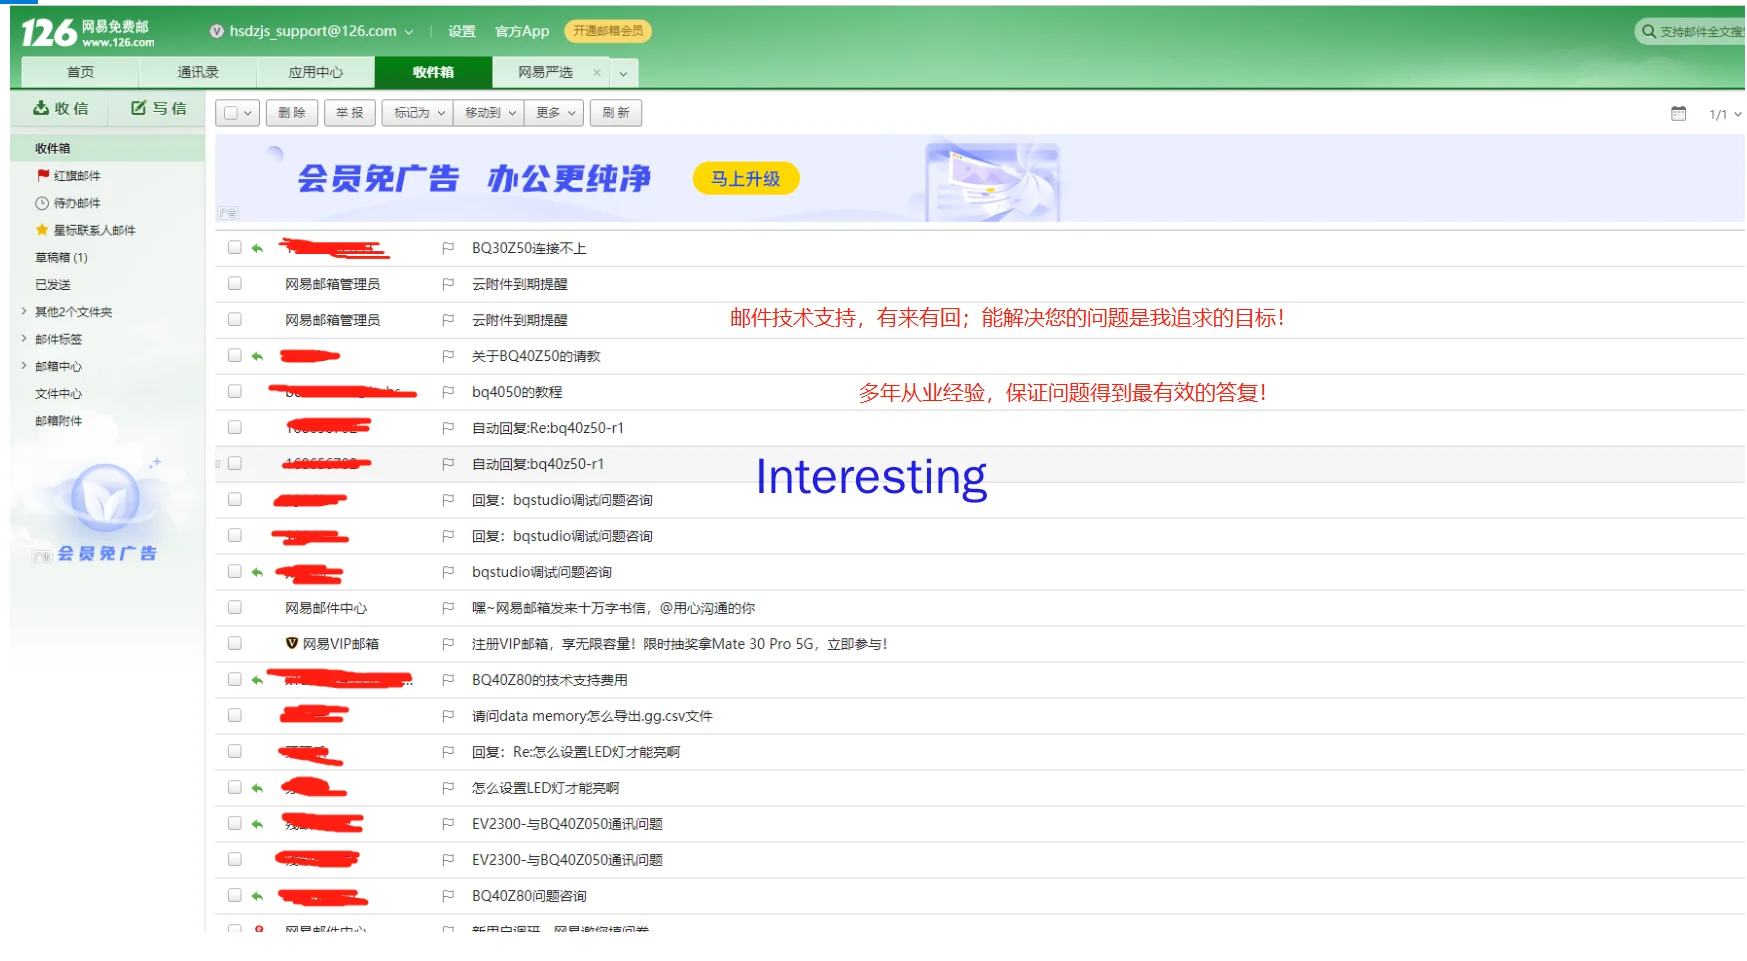The image size is (1747, 961).
Task: Open the 草稿箱 (1) folder
Action: (61, 257)
